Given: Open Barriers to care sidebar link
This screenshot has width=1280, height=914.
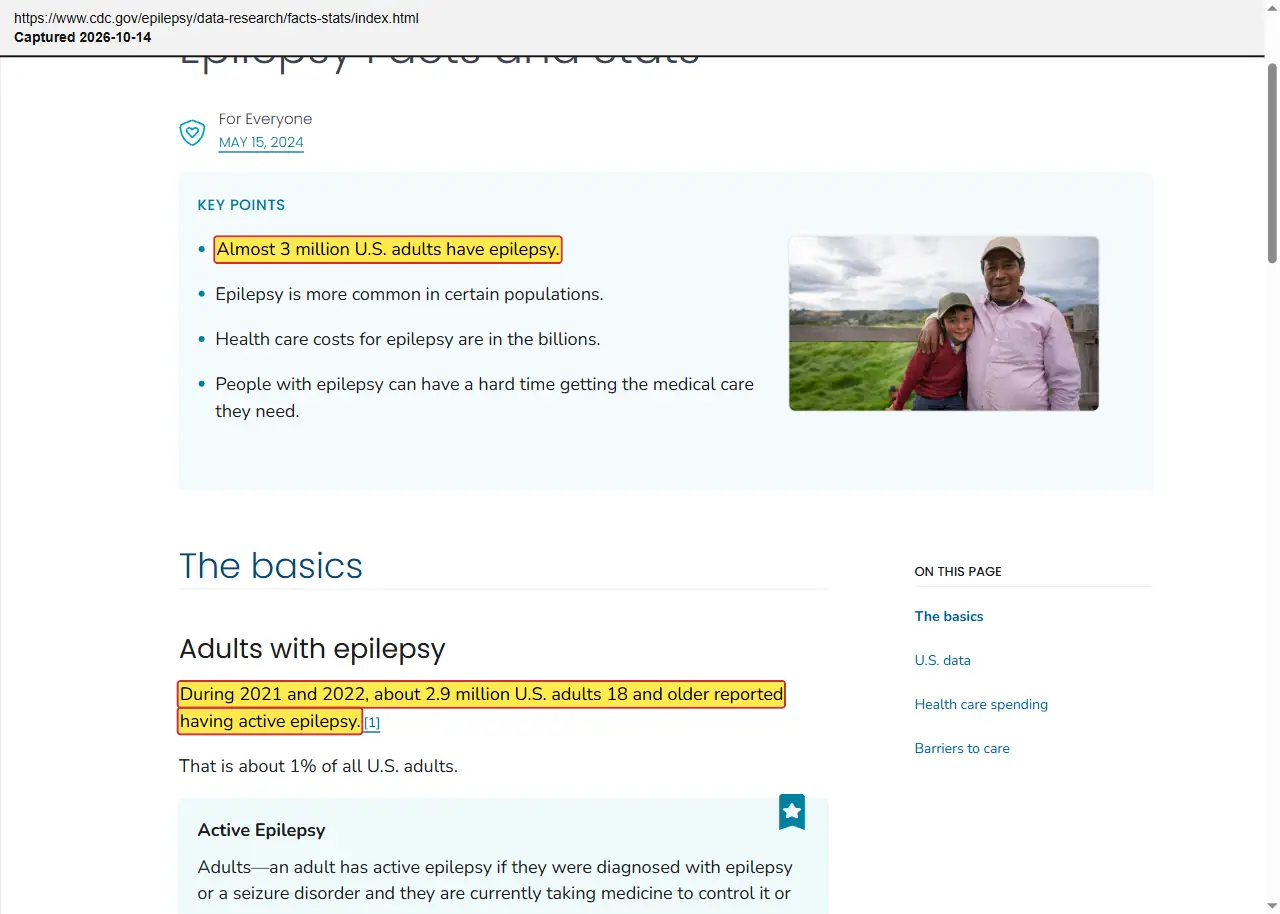Looking at the screenshot, I should point(962,748).
